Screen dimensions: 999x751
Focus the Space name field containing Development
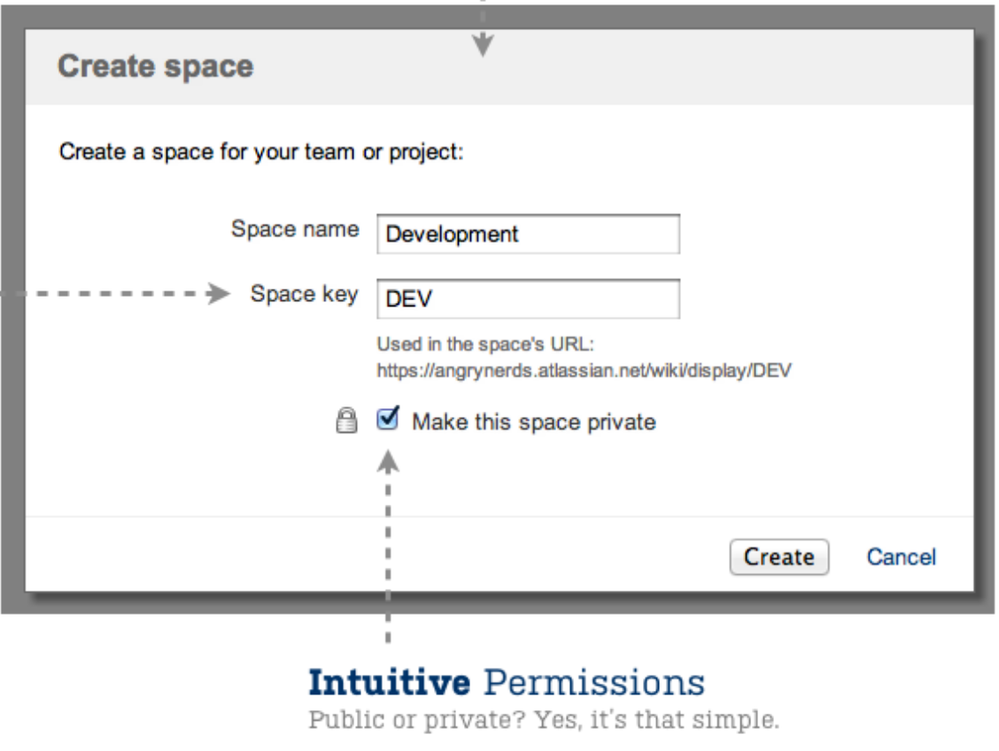528,234
